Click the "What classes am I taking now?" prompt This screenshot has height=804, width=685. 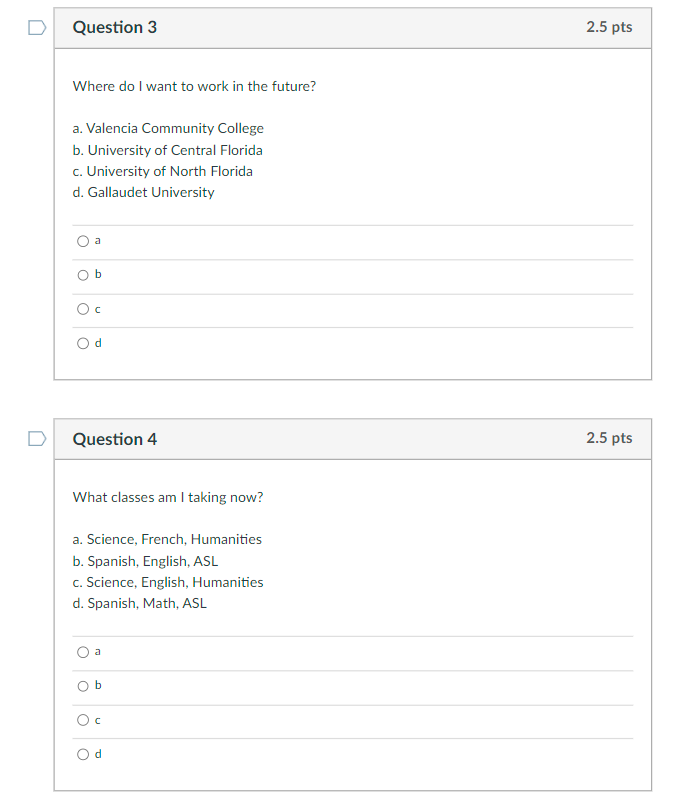point(168,497)
